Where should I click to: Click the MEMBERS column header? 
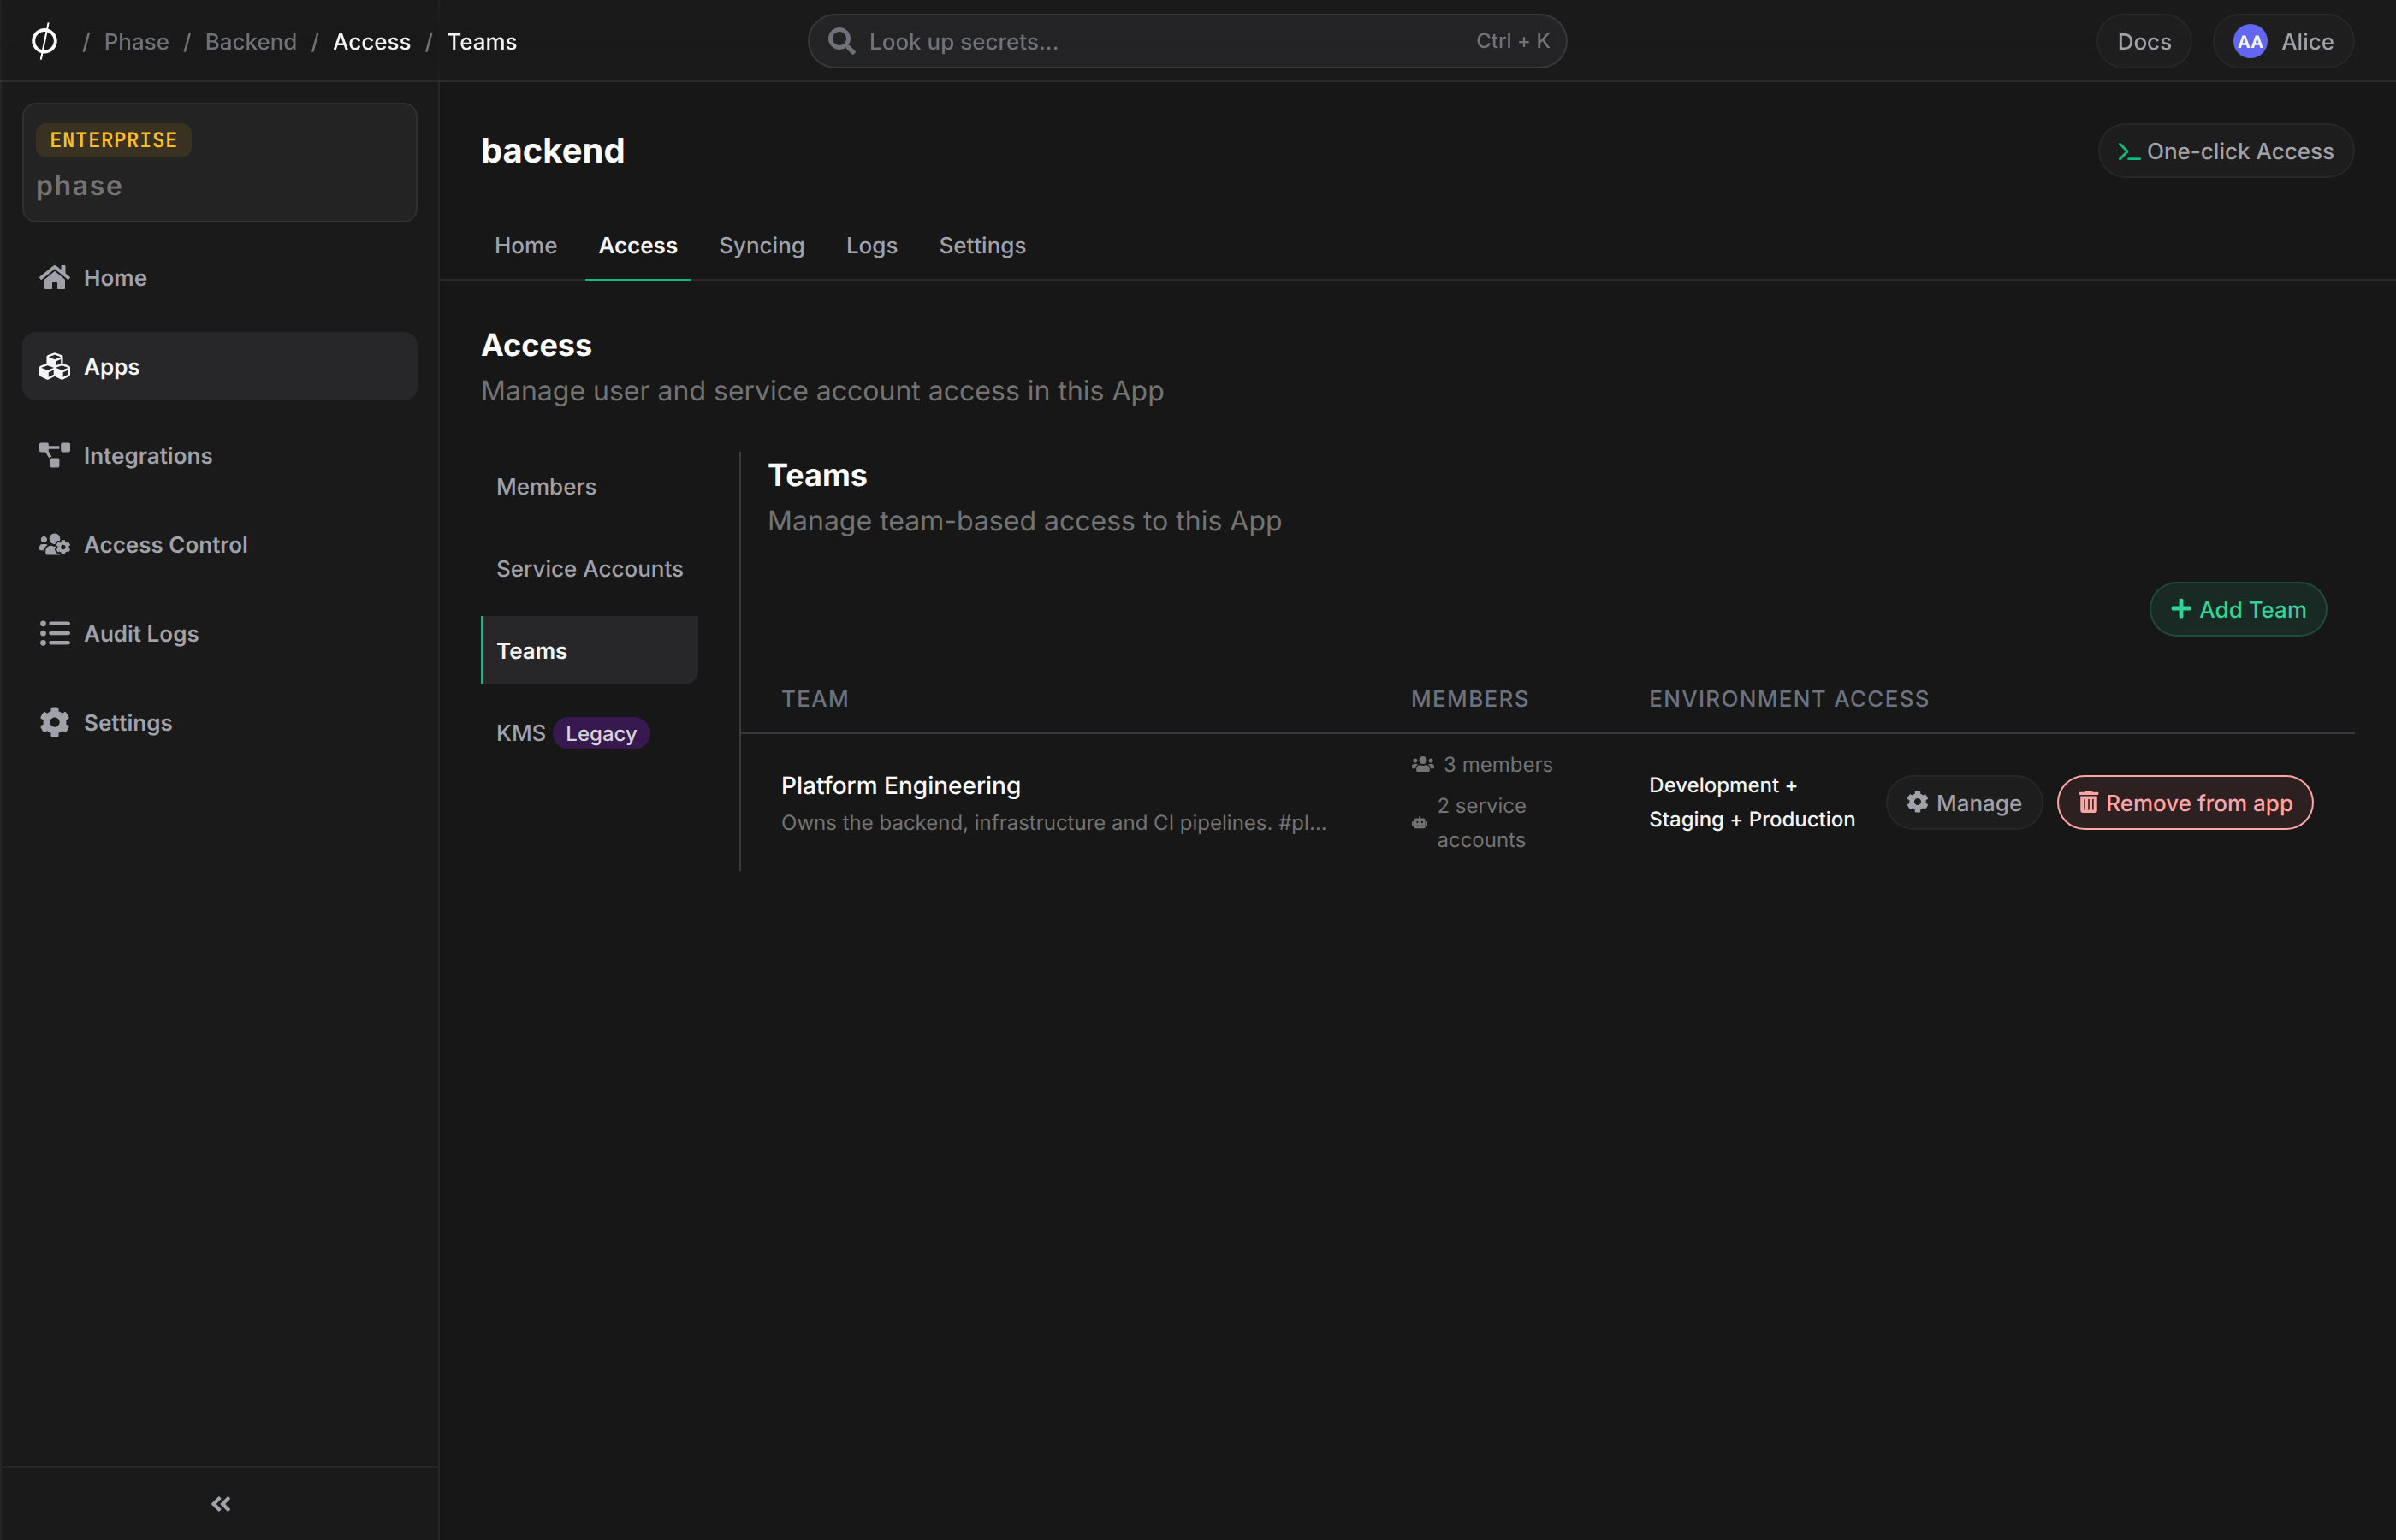tap(1470, 698)
